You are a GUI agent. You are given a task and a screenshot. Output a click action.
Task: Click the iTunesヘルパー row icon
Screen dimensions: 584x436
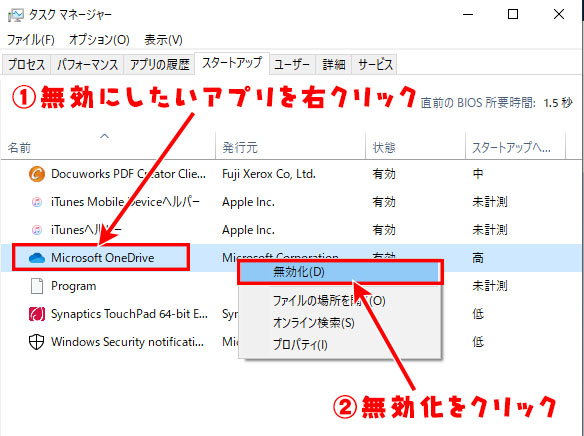click(x=36, y=230)
